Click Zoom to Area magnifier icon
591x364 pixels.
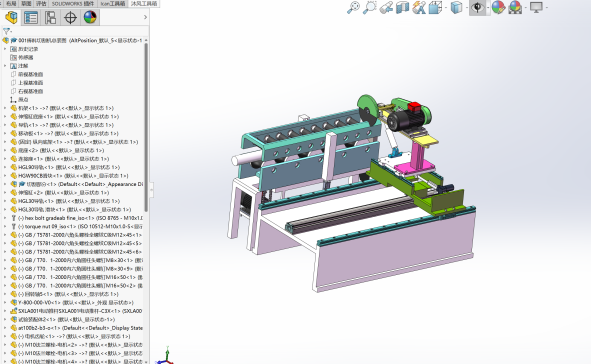pos(370,8)
